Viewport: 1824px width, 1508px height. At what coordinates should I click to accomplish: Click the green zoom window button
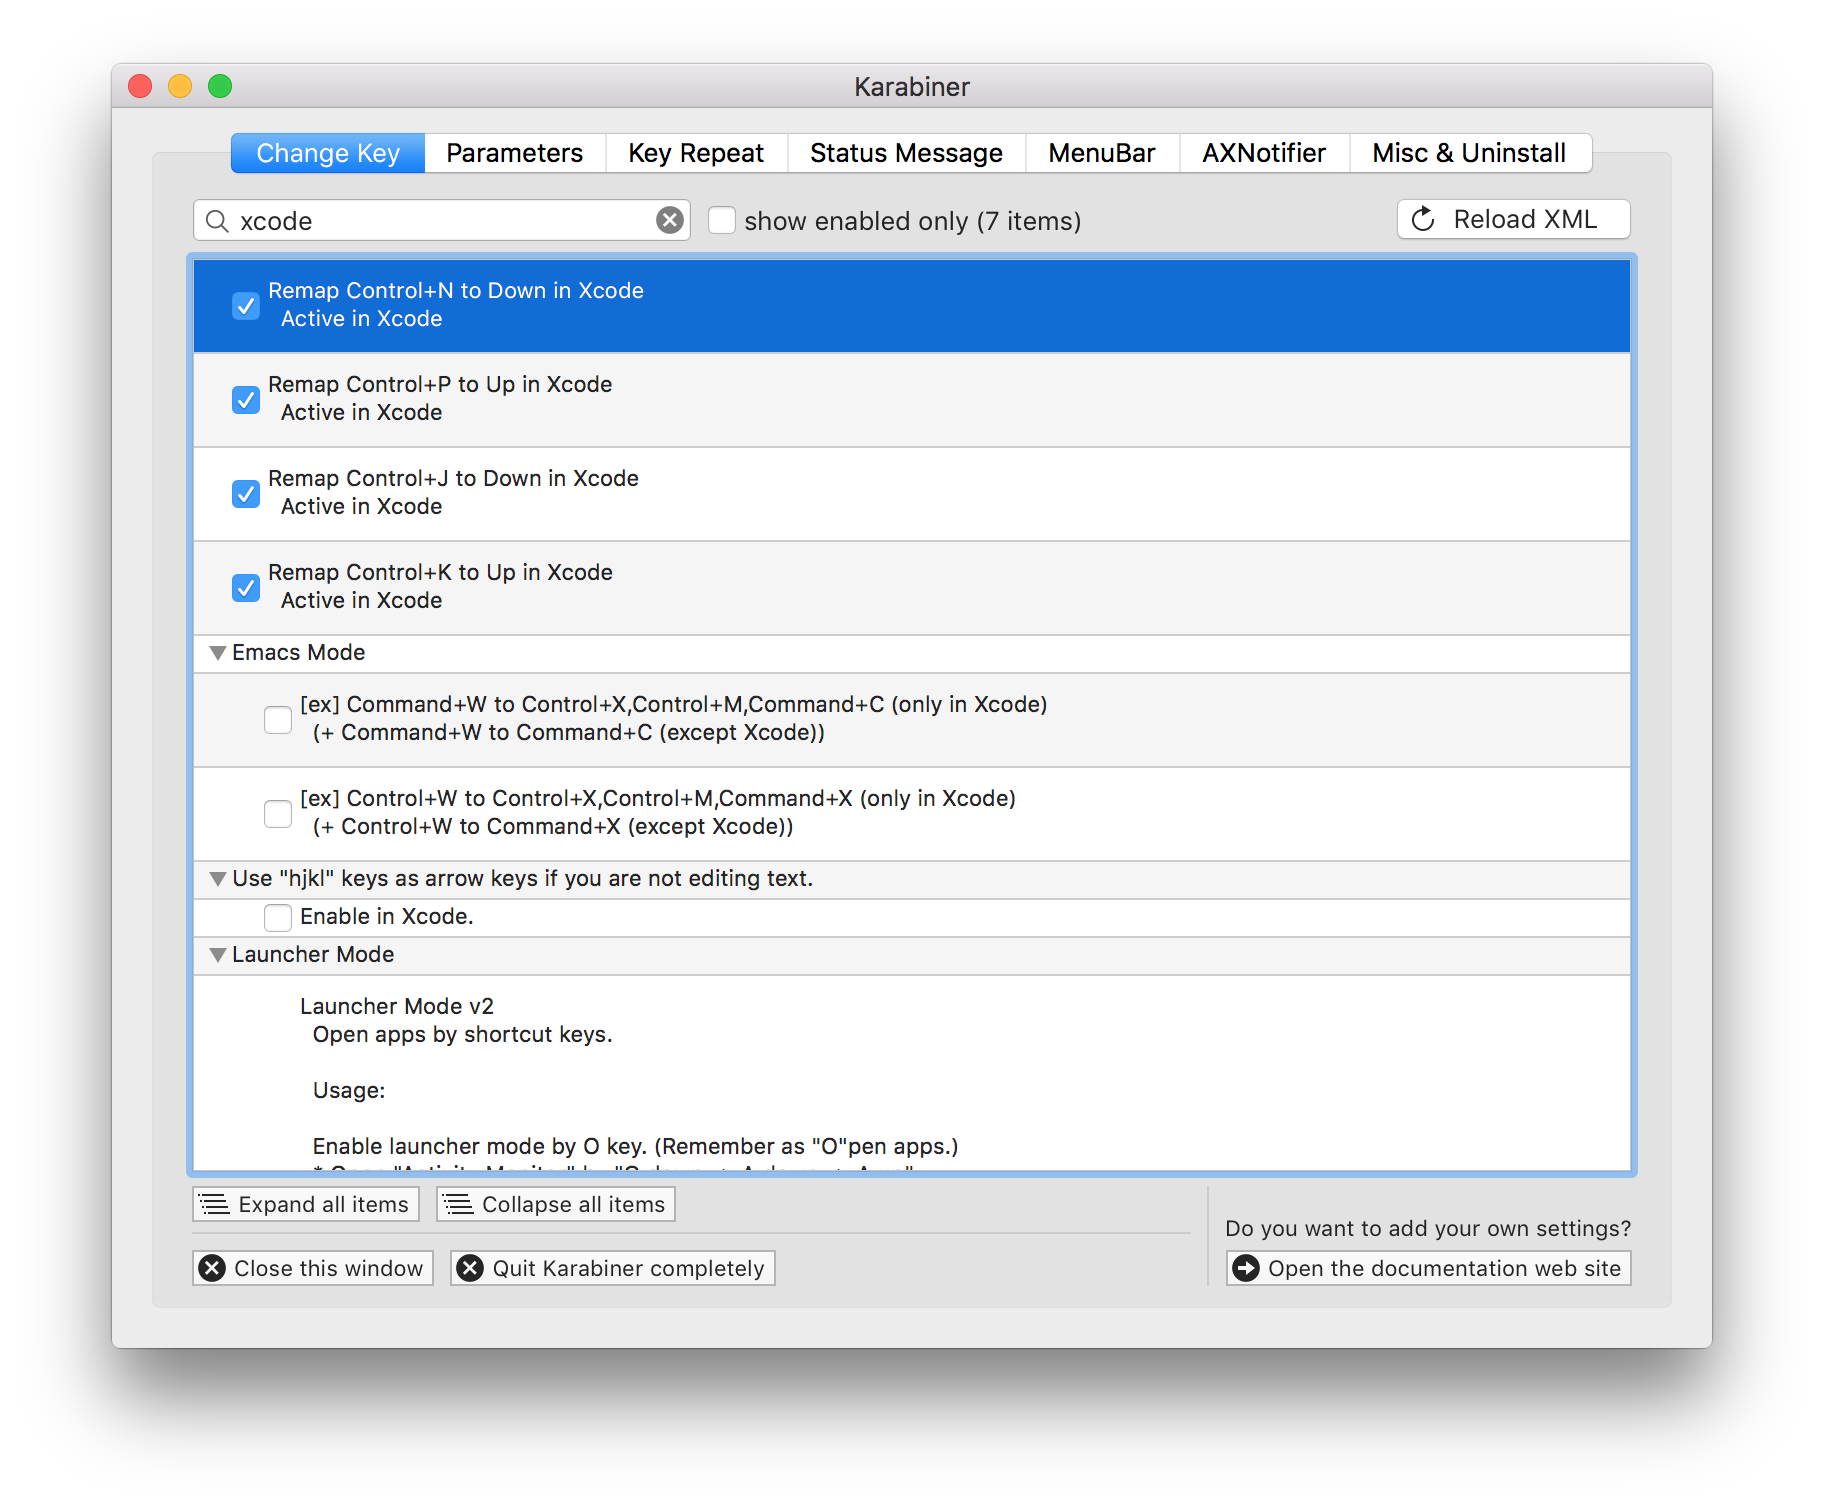[x=220, y=86]
